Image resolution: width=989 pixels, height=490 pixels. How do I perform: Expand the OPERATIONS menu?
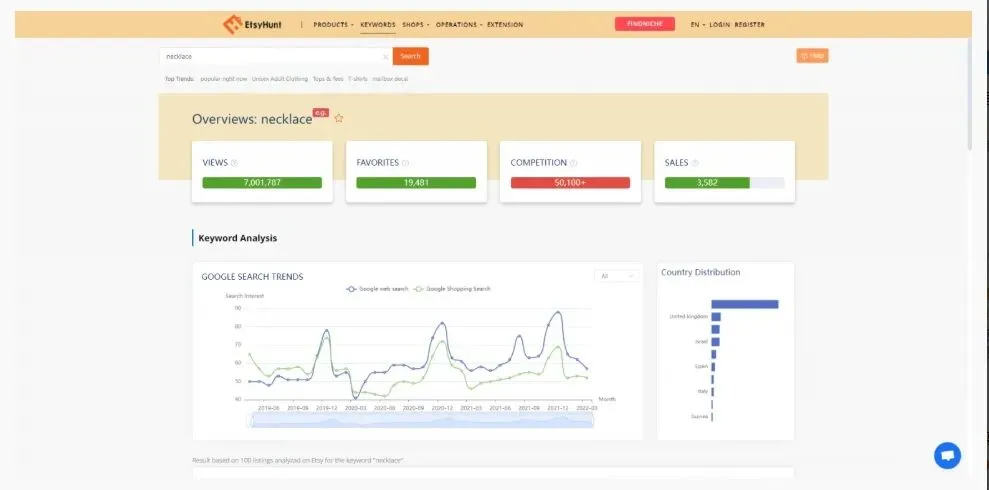(x=459, y=25)
